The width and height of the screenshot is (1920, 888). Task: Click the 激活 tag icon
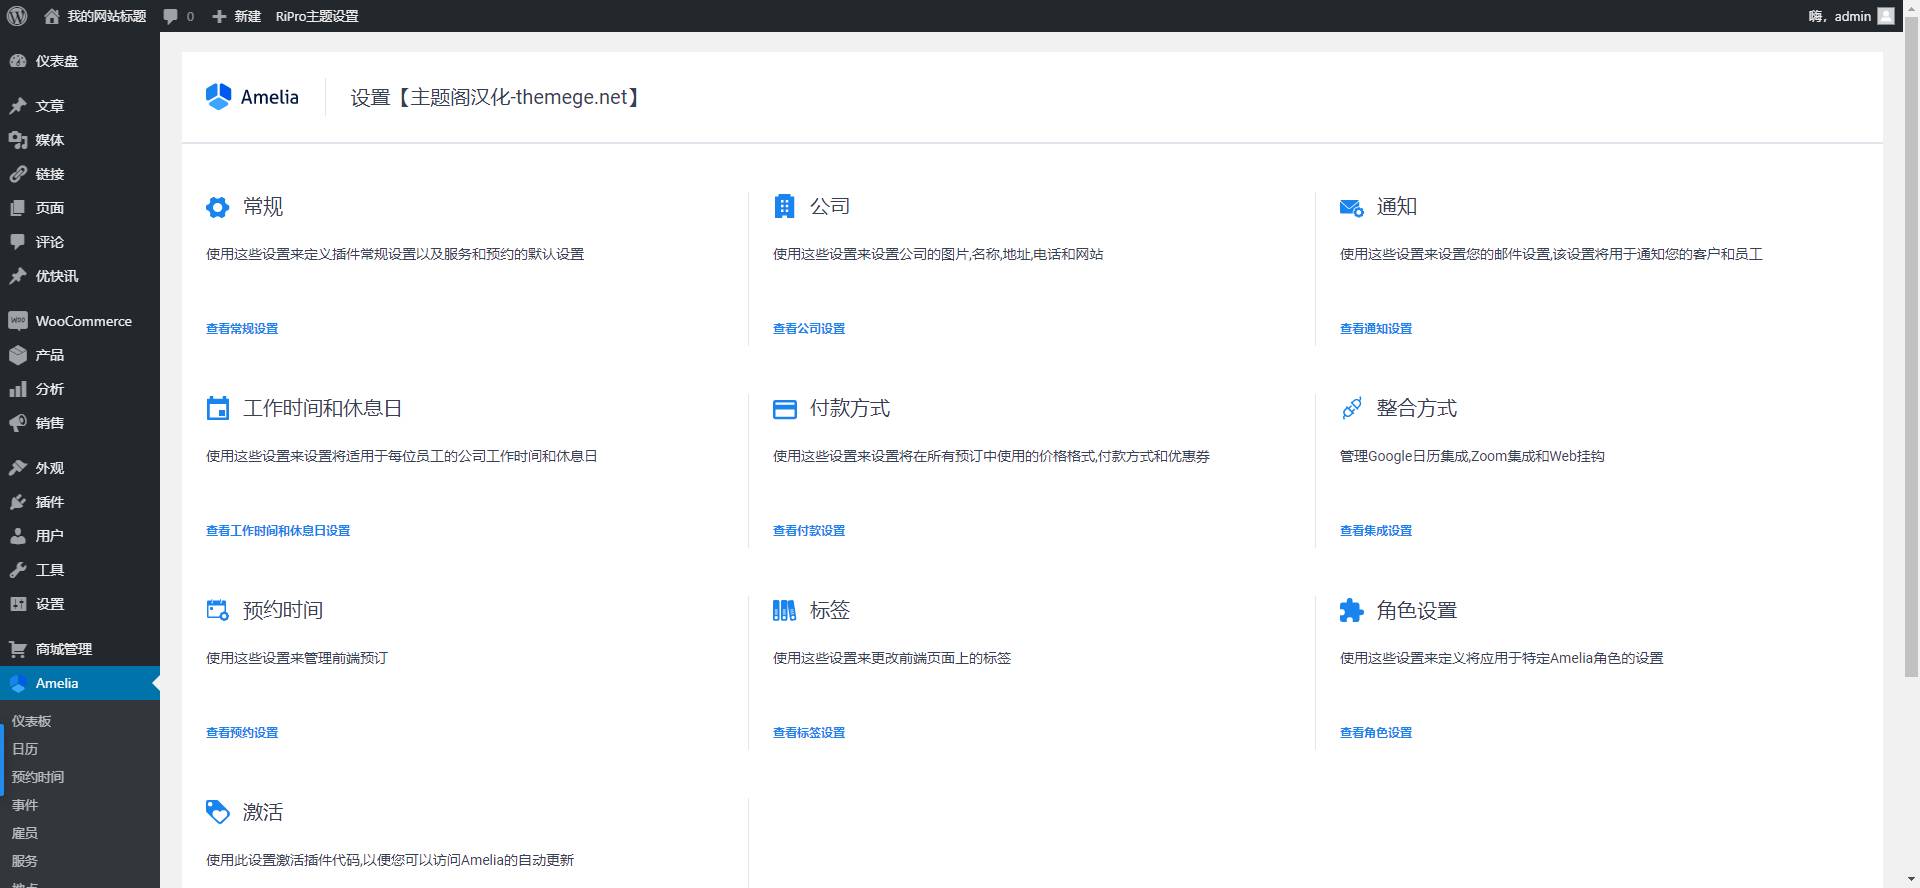(x=217, y=812)
